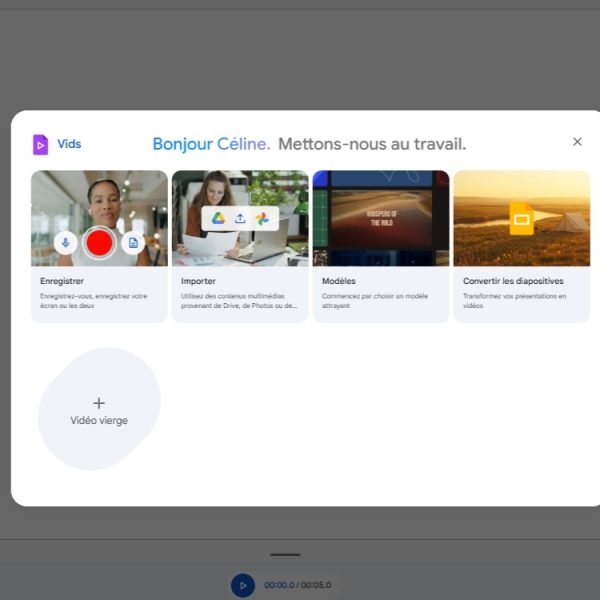
Task: Click 'Transformez vos présentations en vidéos' description
Action: click(x=515, y=301)
